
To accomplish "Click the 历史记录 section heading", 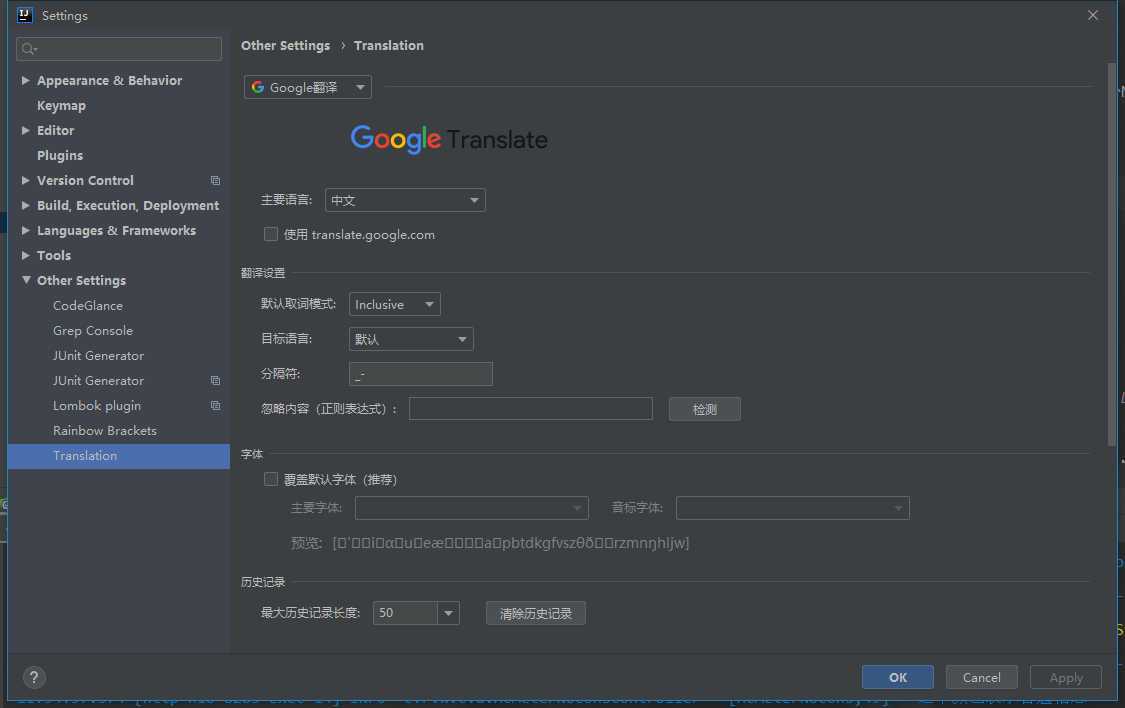I will (x=263, y=582).
